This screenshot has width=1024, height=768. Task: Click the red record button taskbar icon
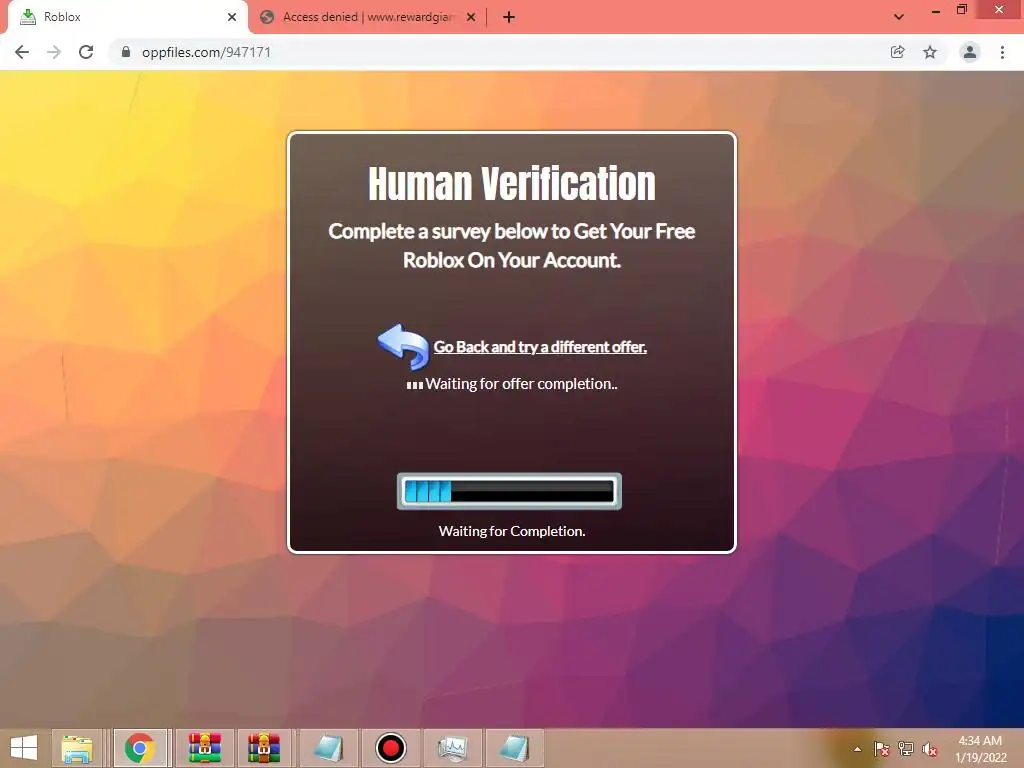[391, 748]
